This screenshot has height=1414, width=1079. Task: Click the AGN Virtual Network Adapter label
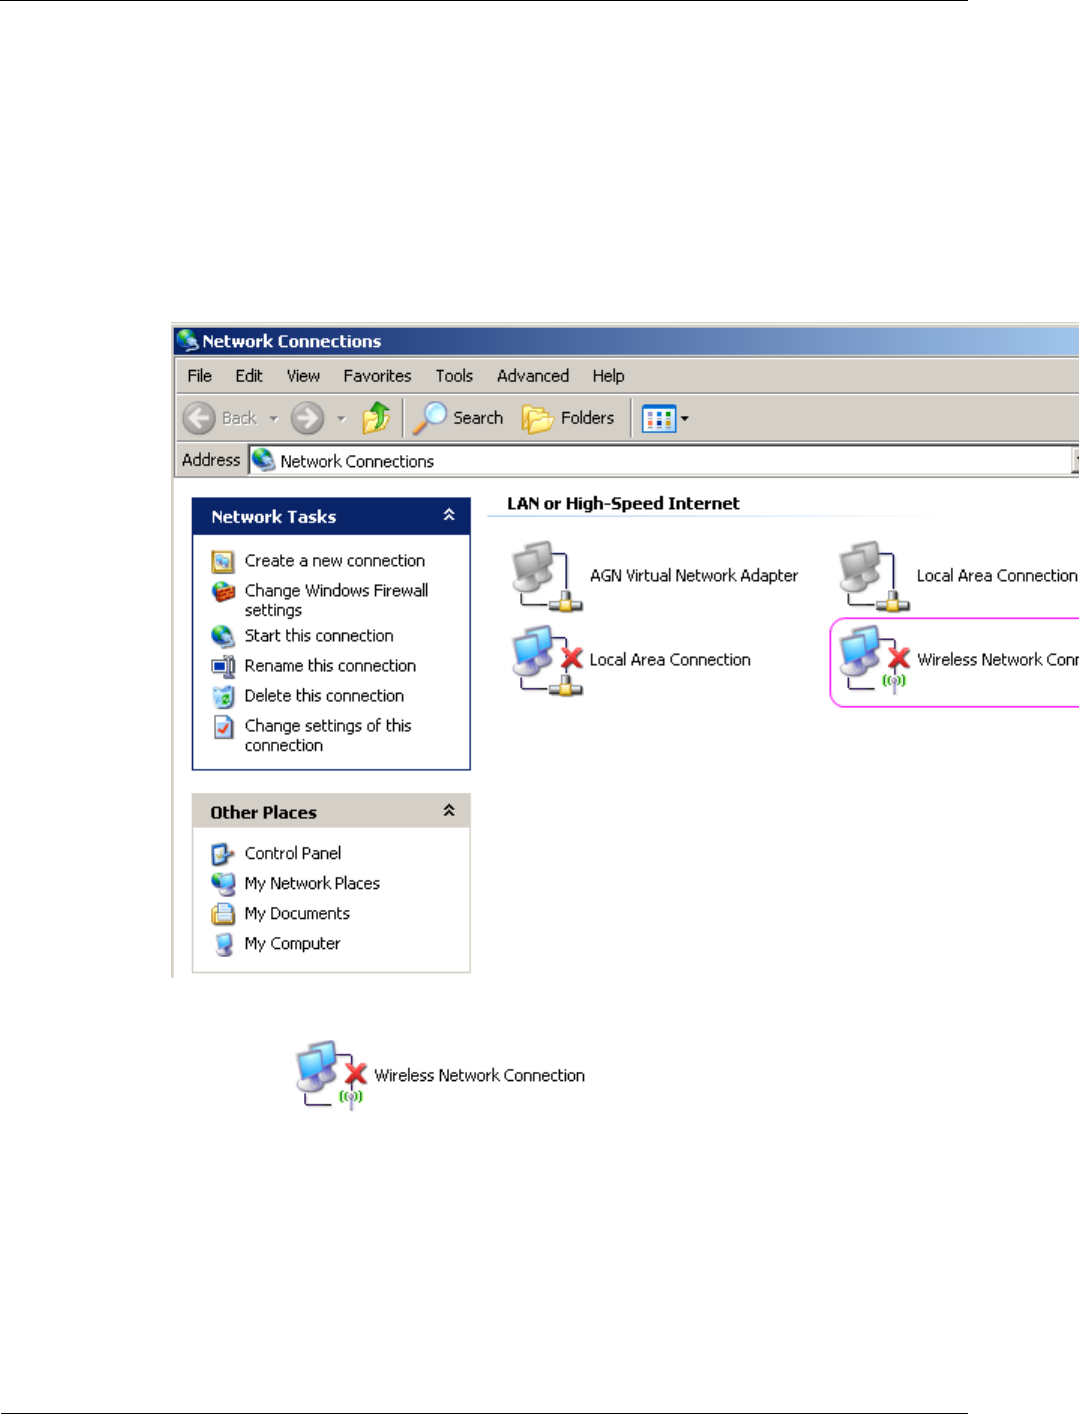pos(694,576)
